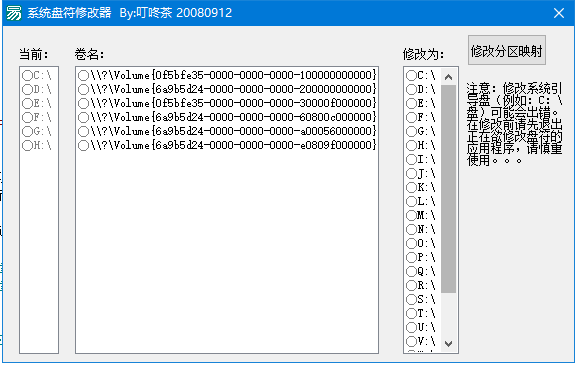The width and height of the screenshot is (577, 365).
Task: Click the 修改分区映射 button
Action: tap(506, 50)
